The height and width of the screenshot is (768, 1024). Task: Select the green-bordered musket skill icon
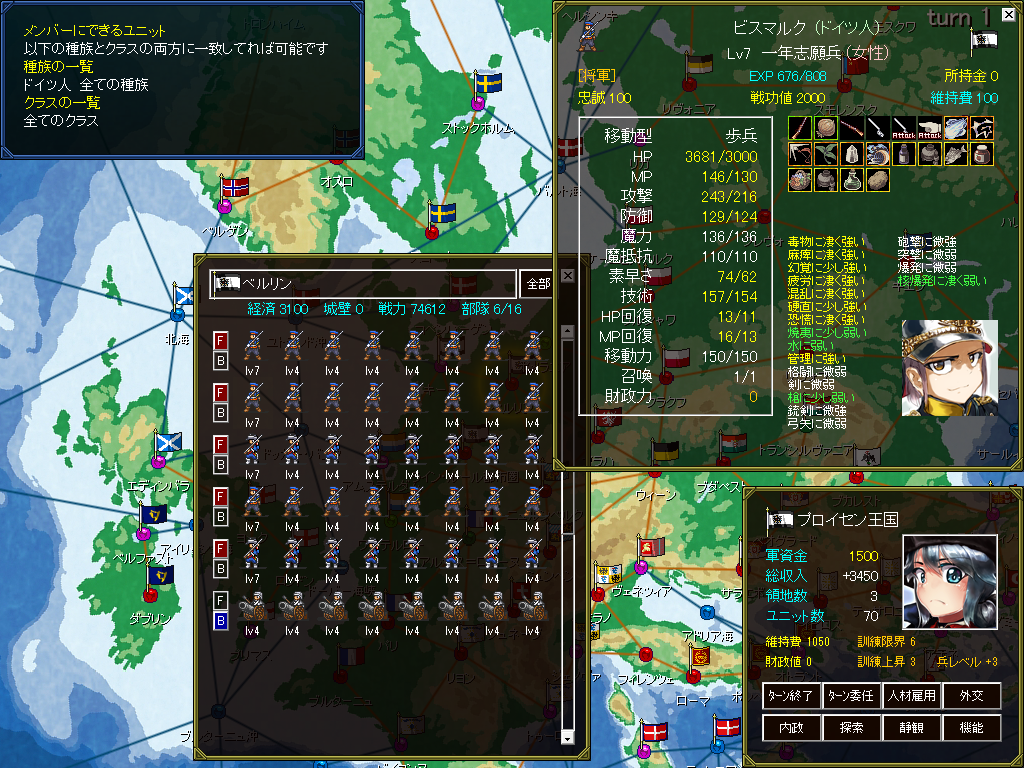tap(800, 128)
